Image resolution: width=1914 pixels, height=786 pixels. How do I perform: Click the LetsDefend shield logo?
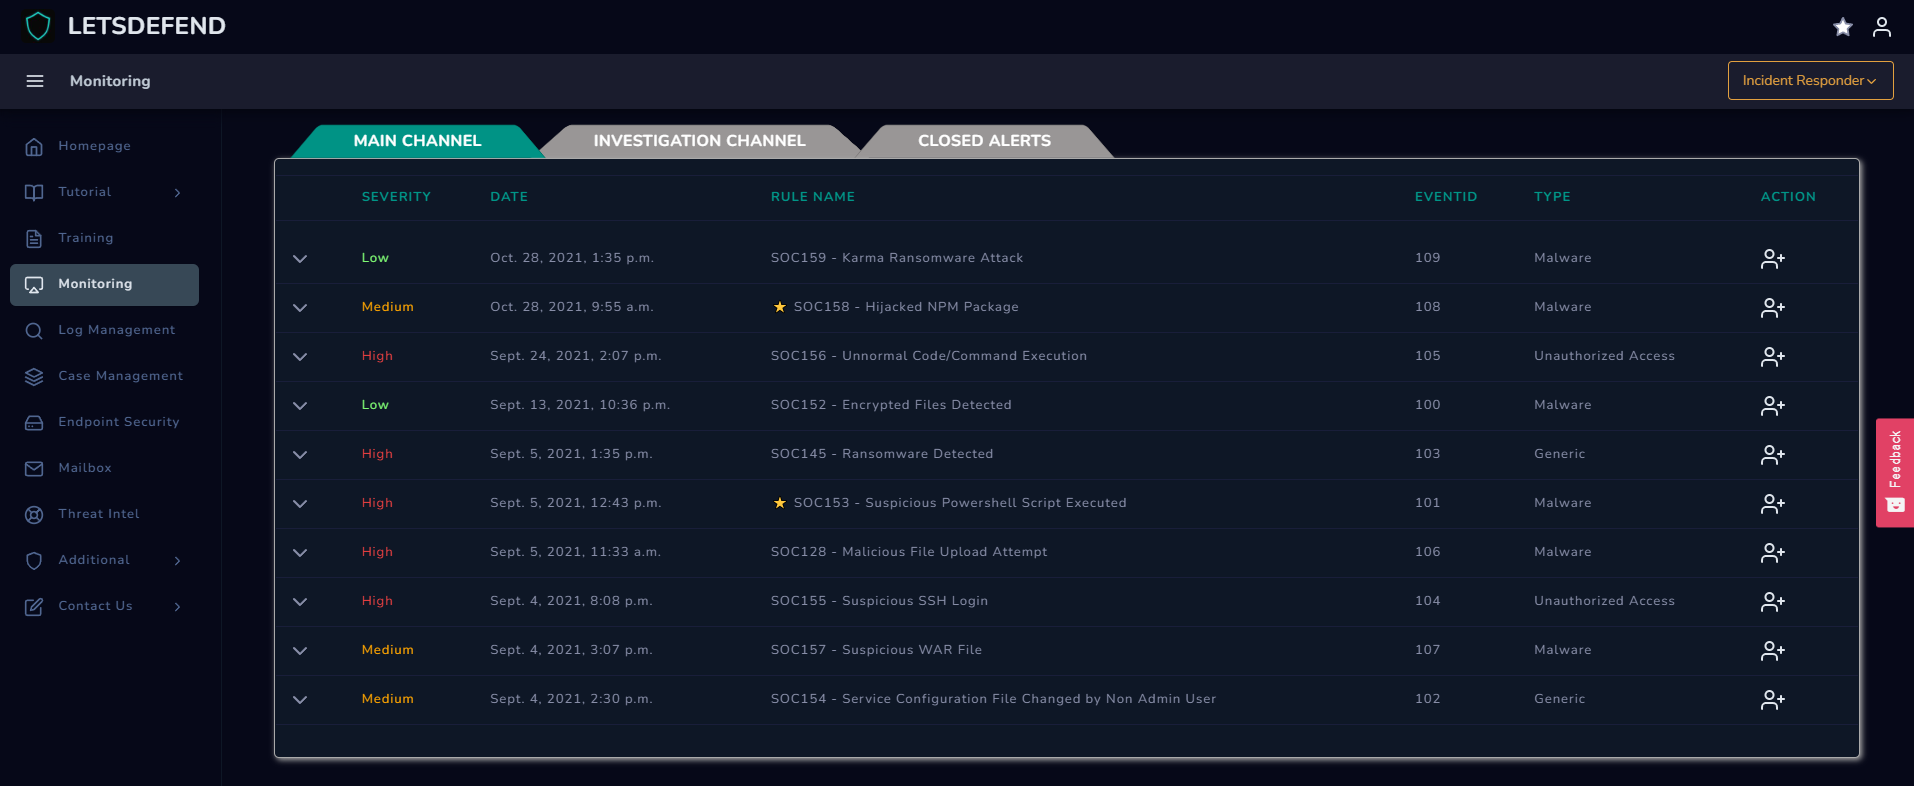click(x=38, y=26)
